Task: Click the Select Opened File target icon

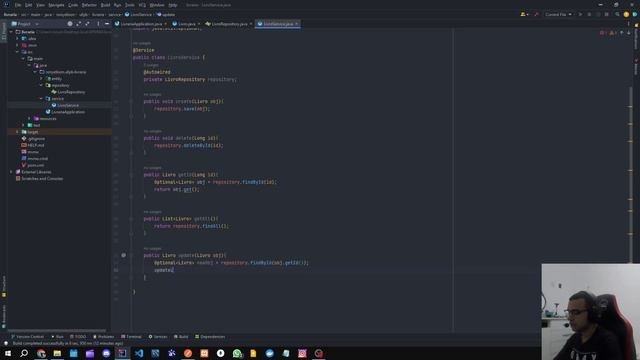Action: coord(70,24)
